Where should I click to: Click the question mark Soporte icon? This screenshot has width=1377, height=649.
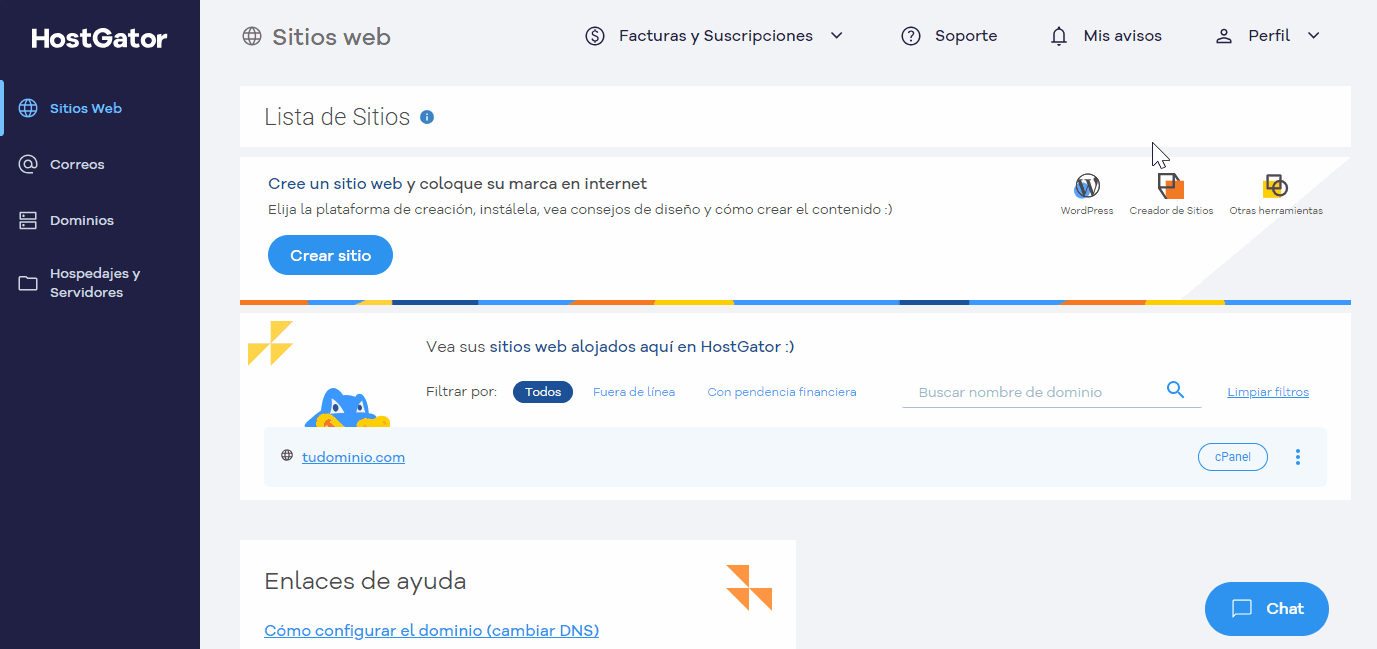(911, 36)
